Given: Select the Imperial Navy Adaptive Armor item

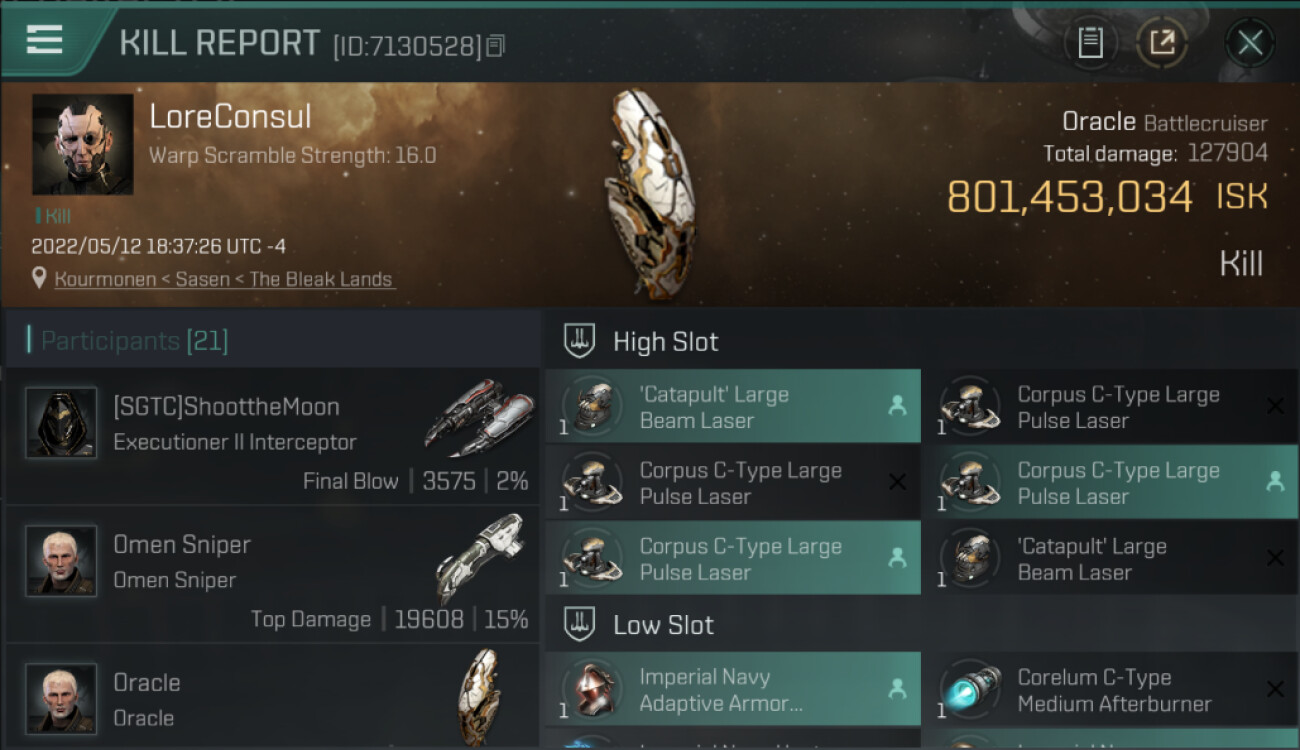Looking at the screenshot, I should pyautogui.click(x=733, y=690).
